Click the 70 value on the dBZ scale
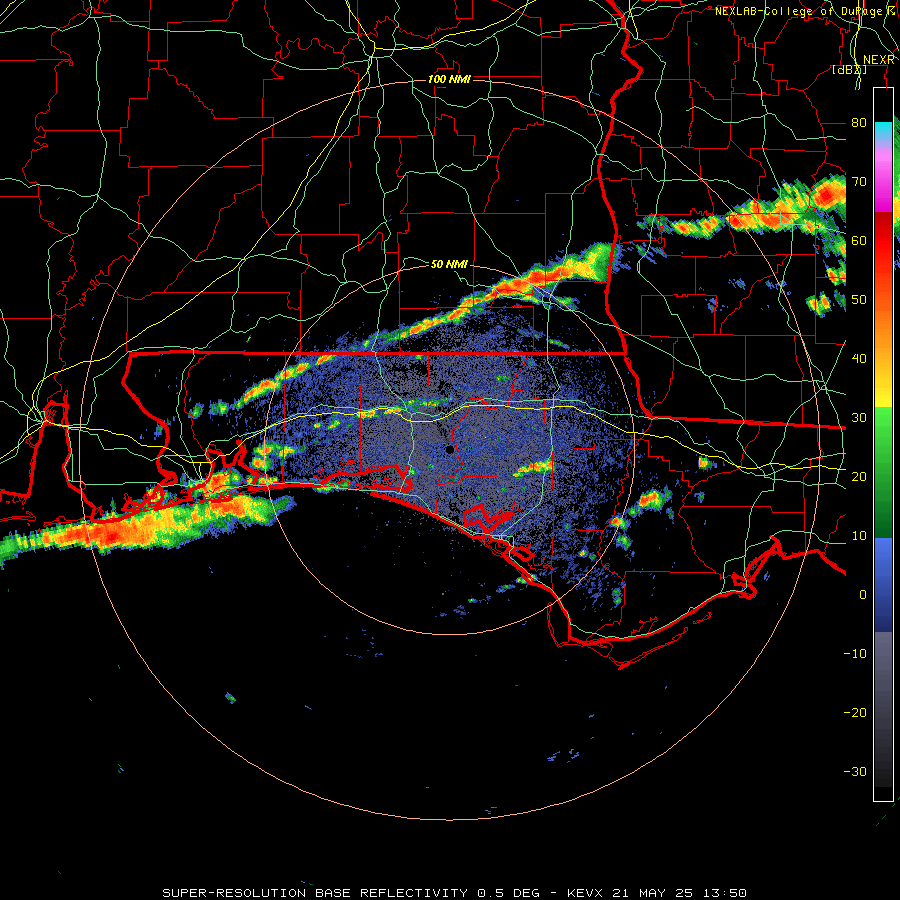The height and width of the screenshot is (900, 900). (859, 181)
